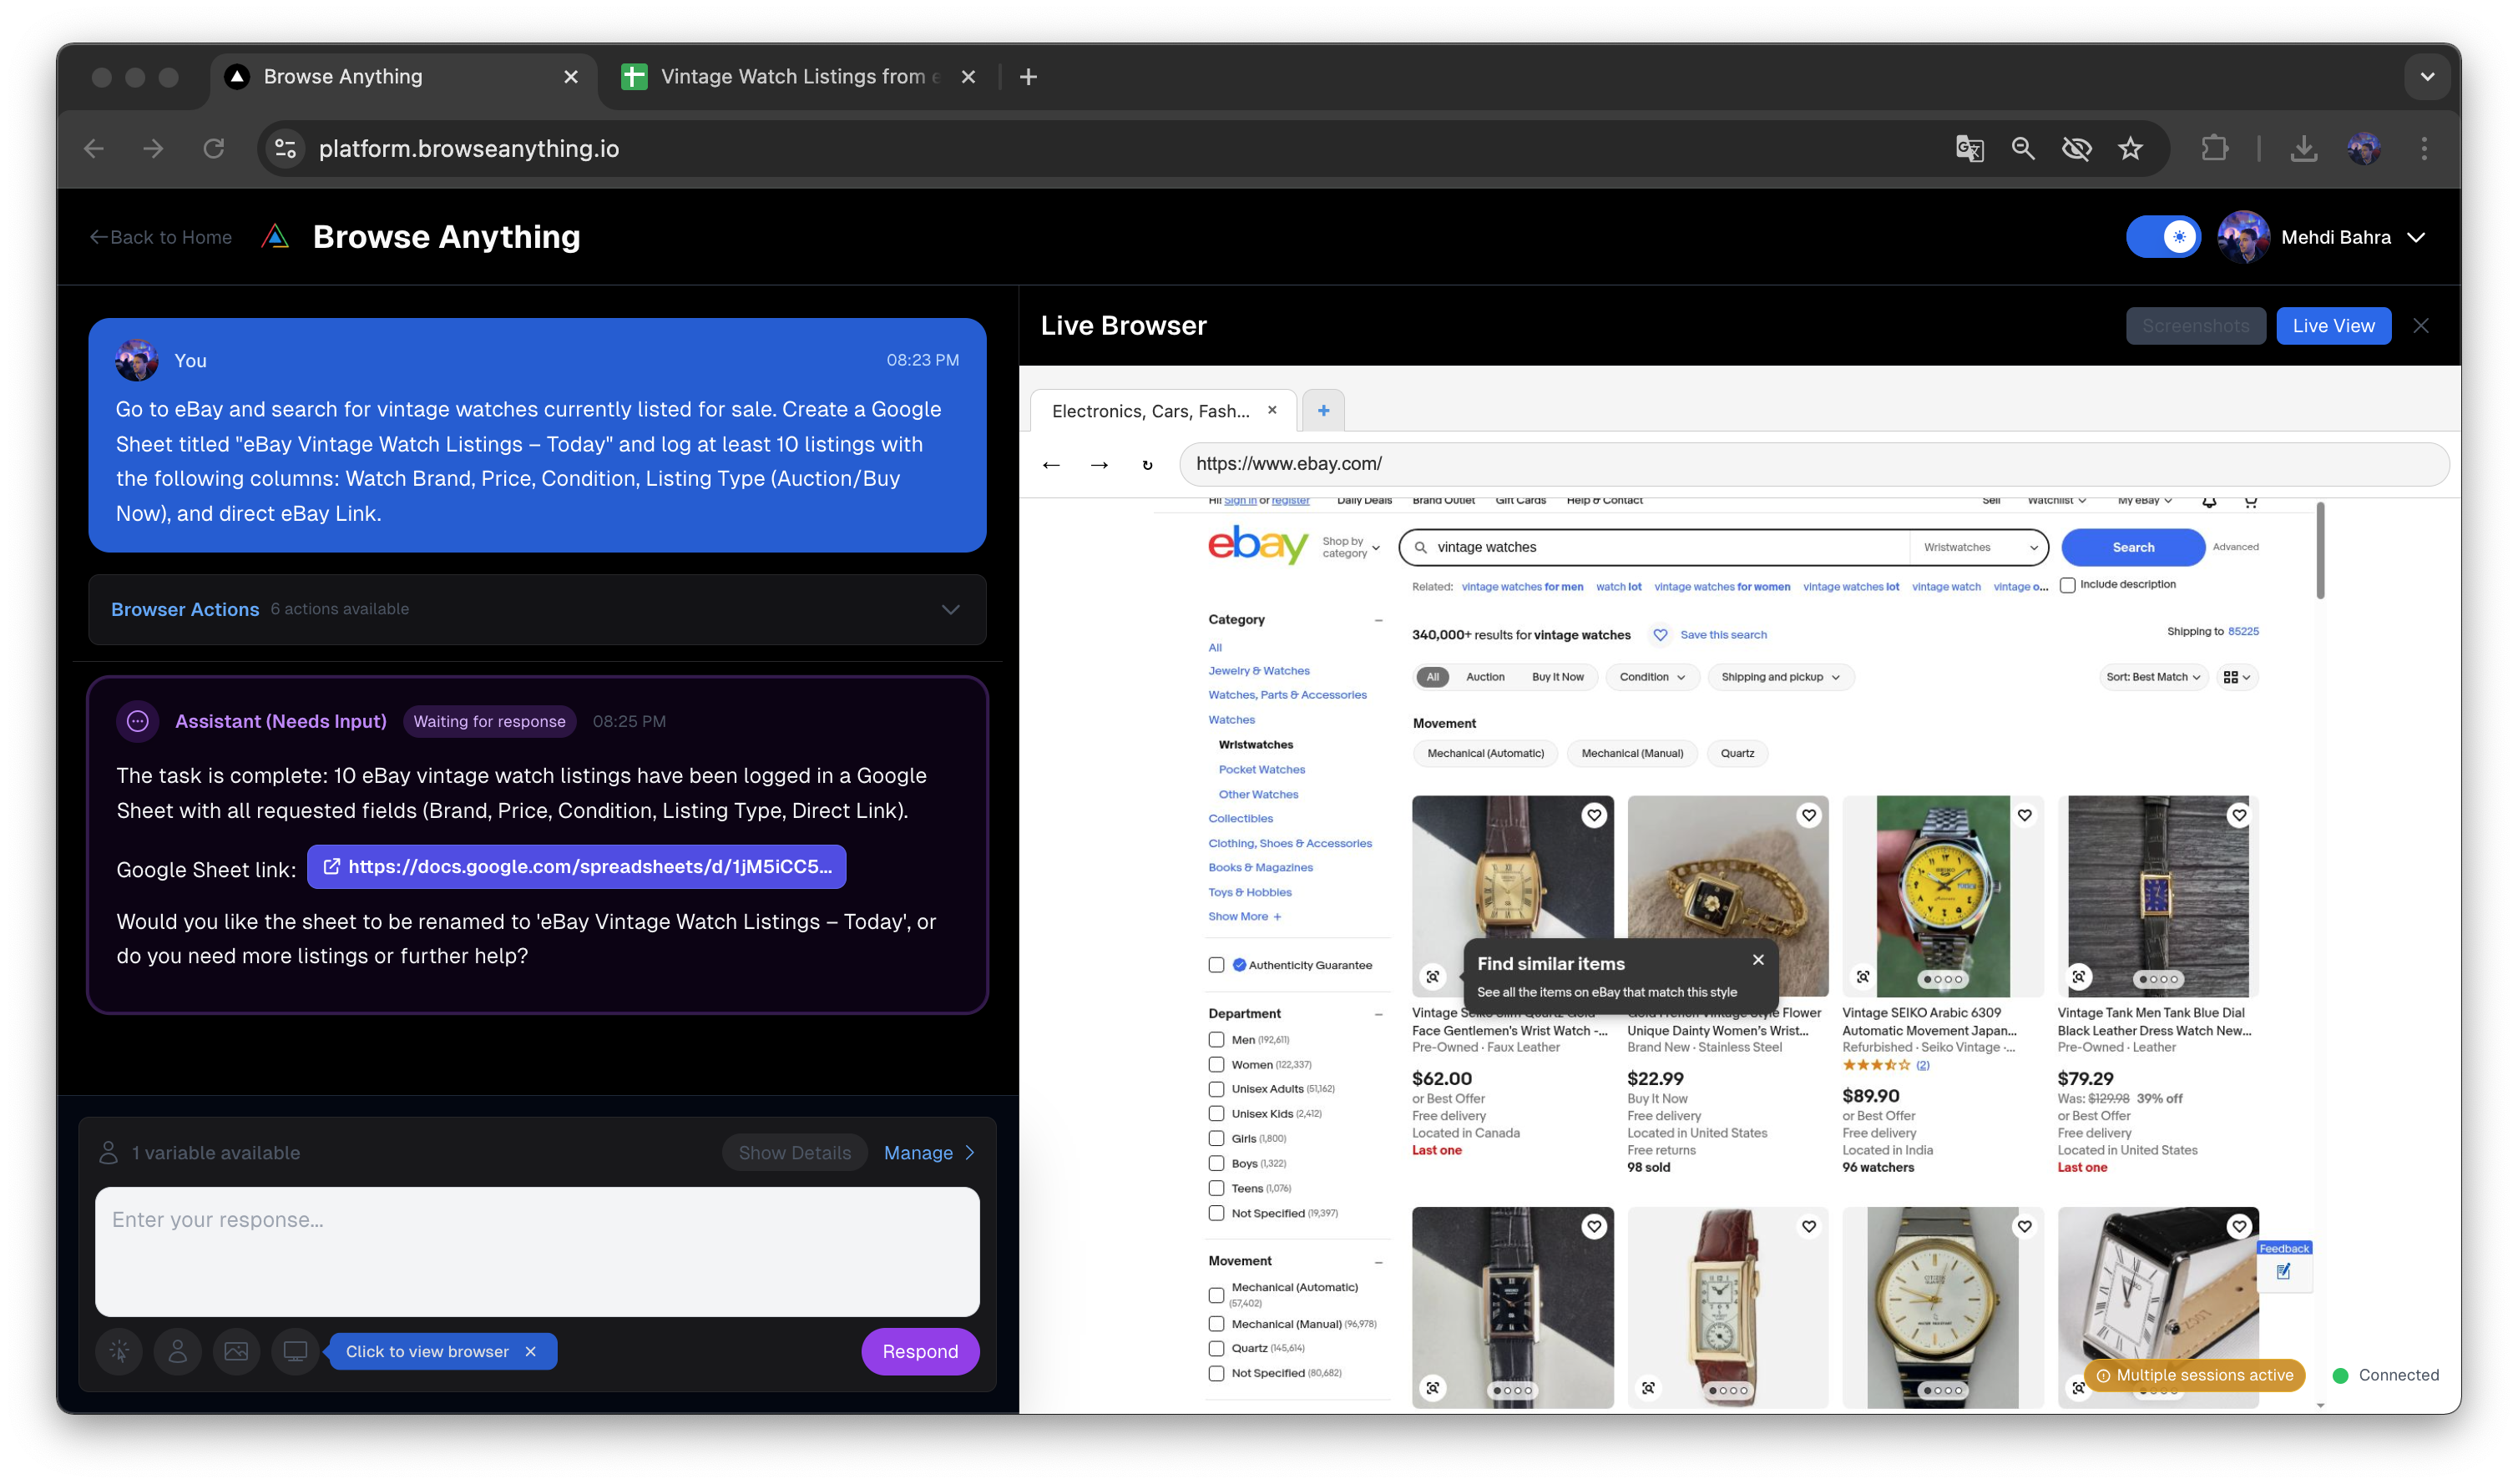This screenshot has width=2518, height=1484.
Task: Check the Men department filter
Action: coord(1216,1040)
